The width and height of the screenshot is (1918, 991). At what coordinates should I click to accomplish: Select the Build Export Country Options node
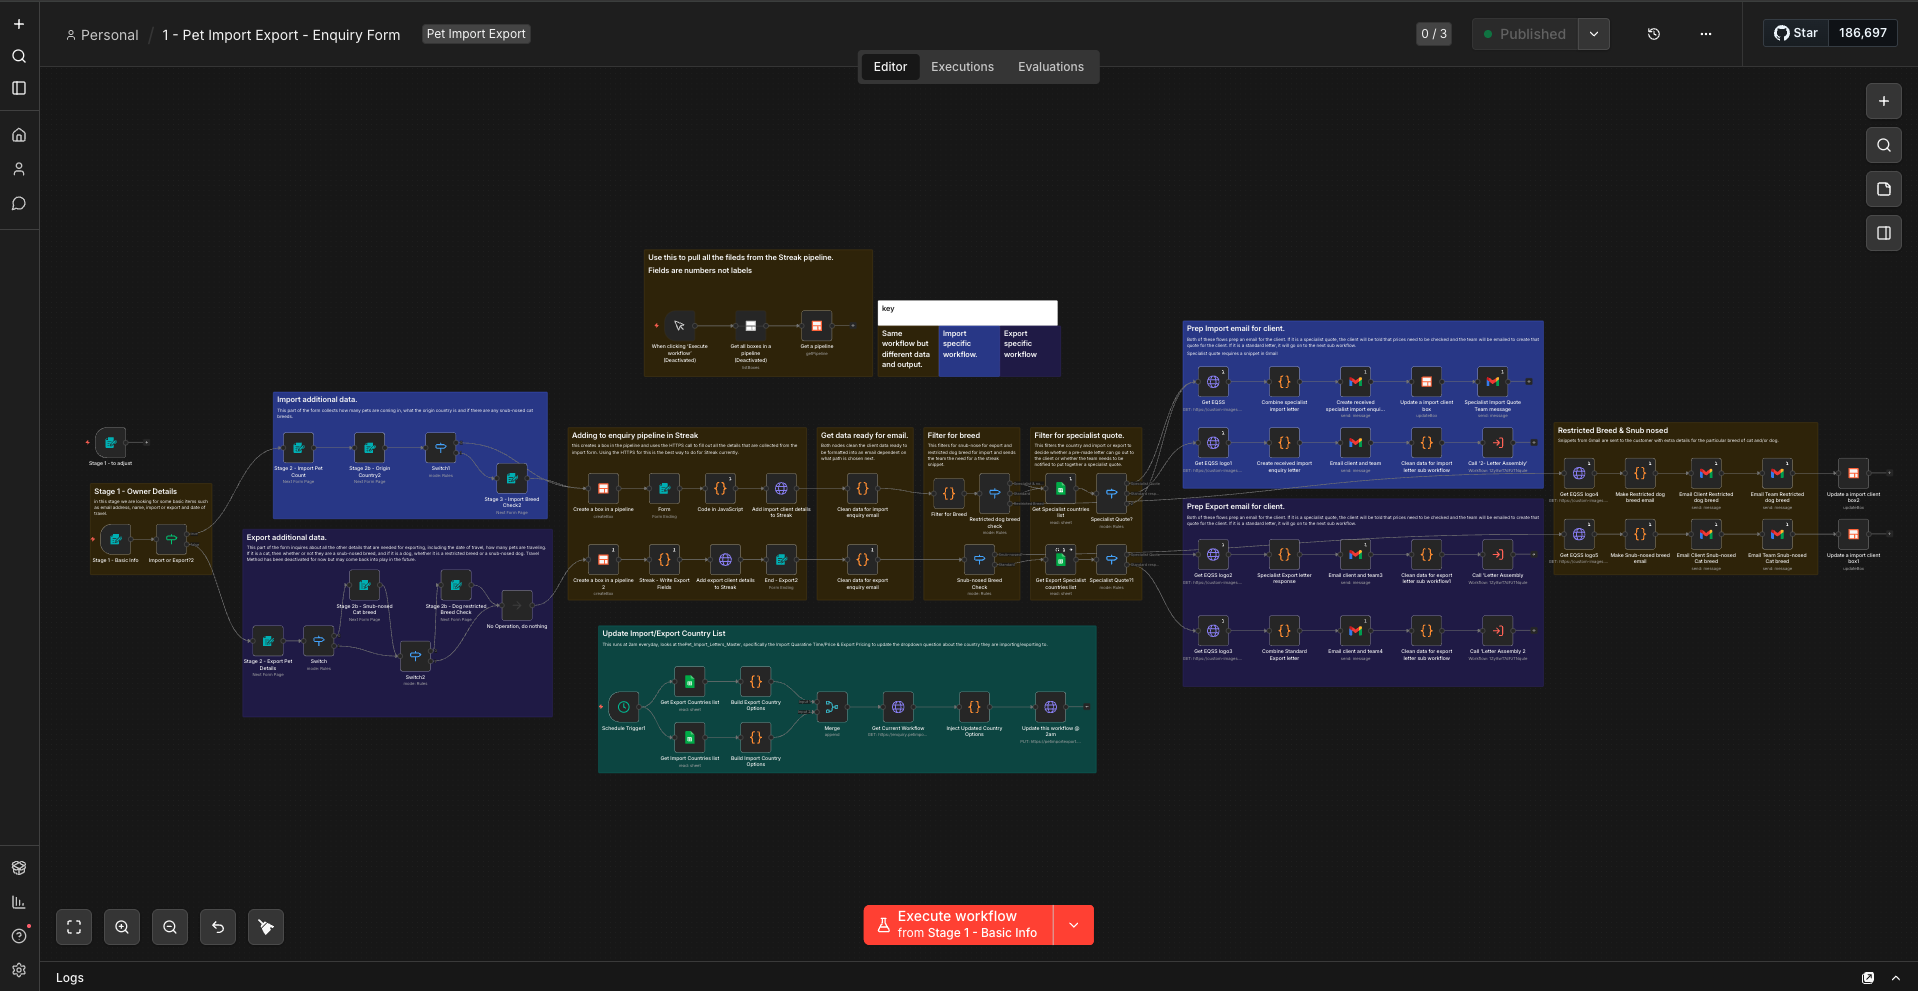(x=755, y=682)
